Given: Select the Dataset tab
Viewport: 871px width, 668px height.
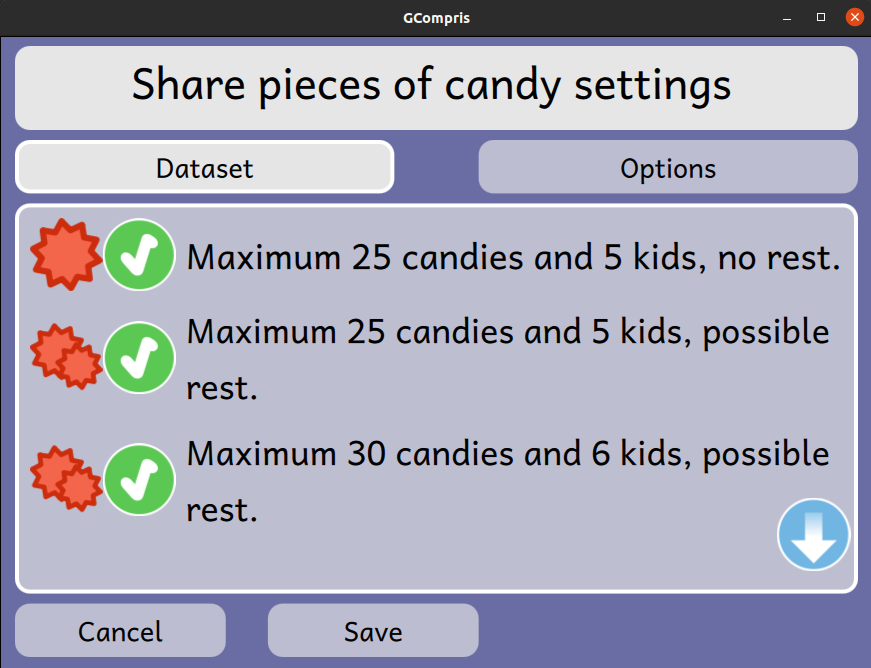Looking at the screenshot, I should click(204, 167).
